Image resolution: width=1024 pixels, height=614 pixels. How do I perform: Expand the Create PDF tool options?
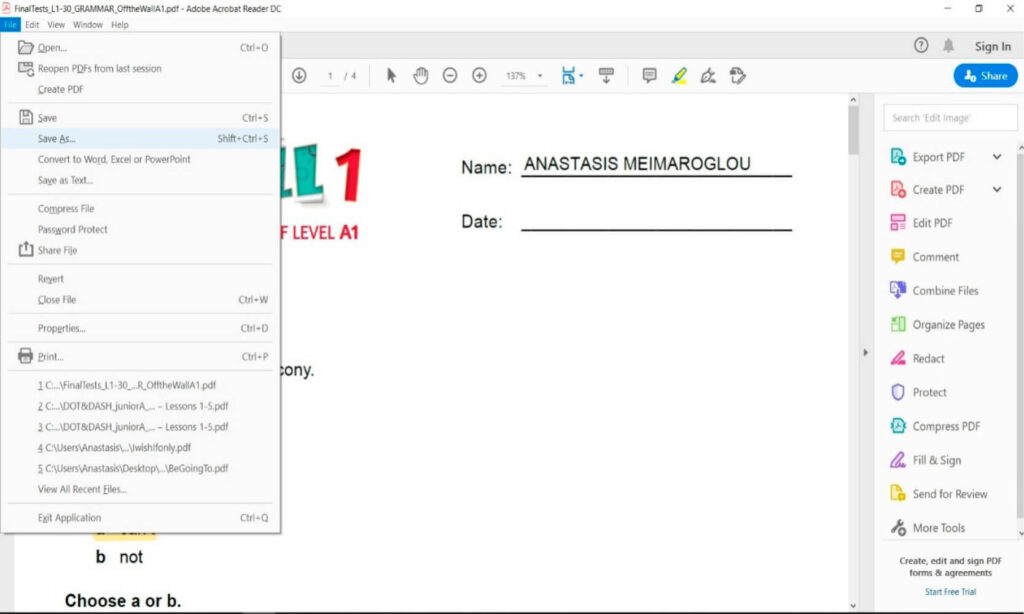click(997, 190)
